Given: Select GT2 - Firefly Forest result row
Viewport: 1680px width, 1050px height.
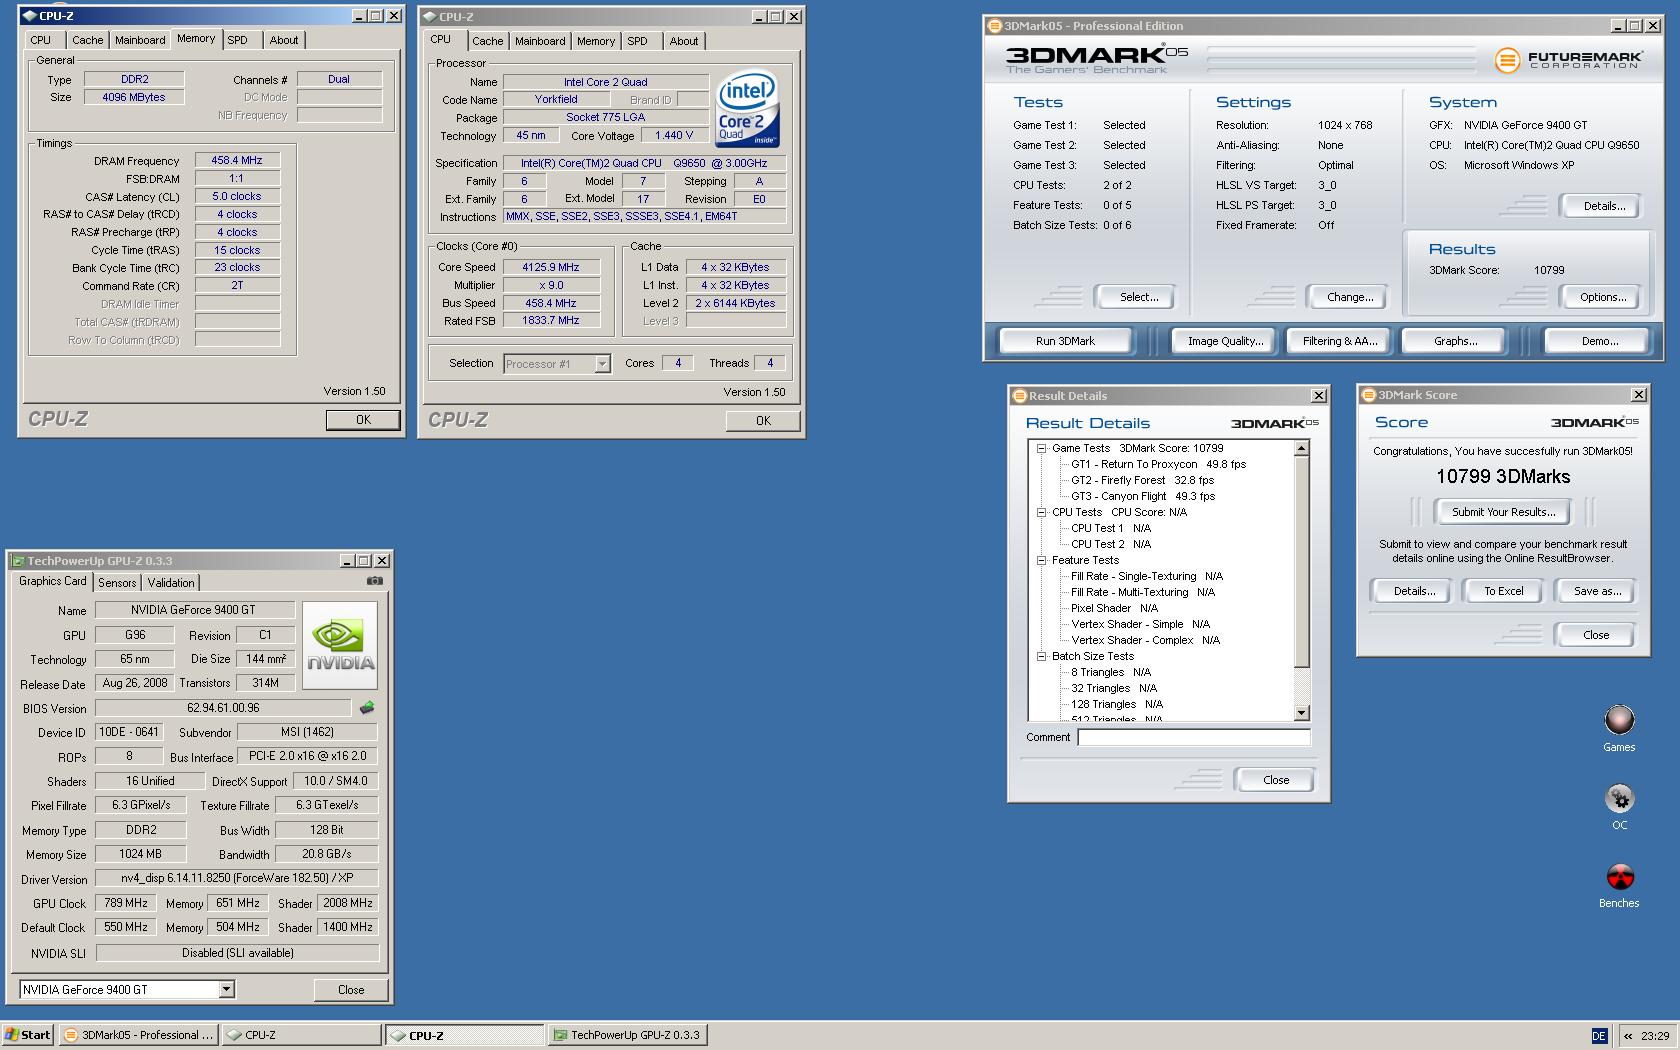Looking at the screenshot, I should [x=1142, y=480].
